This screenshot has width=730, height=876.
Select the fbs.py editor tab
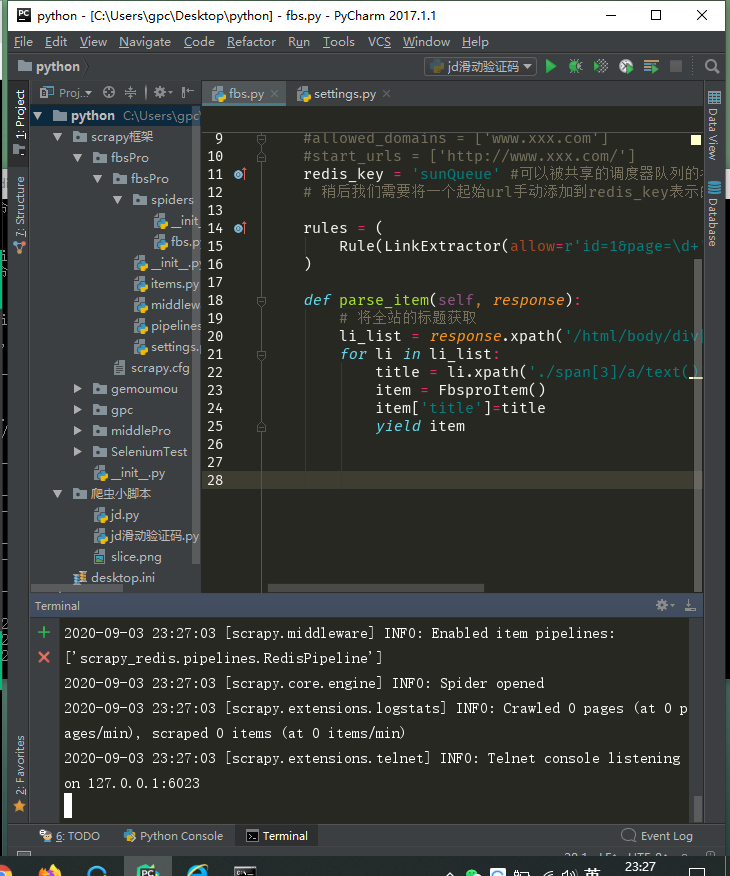245,94
